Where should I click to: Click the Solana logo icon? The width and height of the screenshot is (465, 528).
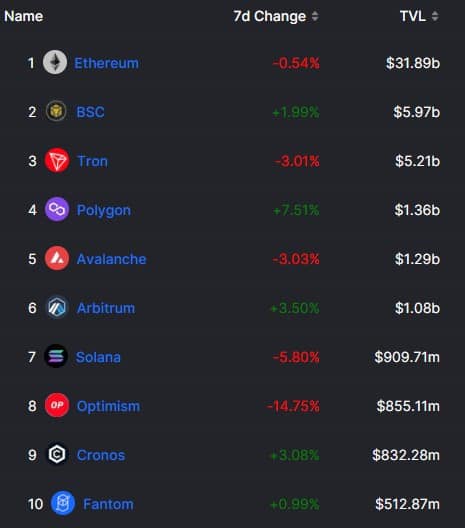point(56,356)
